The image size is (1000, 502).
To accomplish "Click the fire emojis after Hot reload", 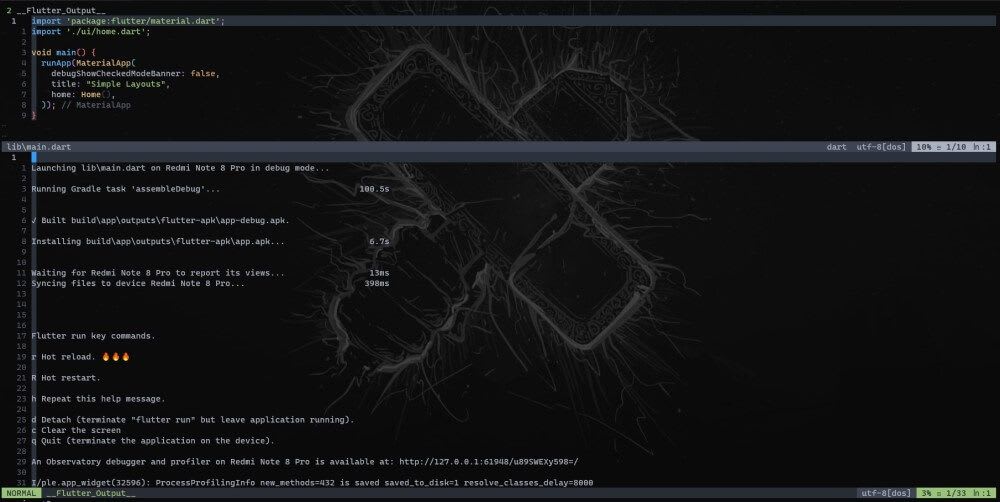I will coord(116,357).
